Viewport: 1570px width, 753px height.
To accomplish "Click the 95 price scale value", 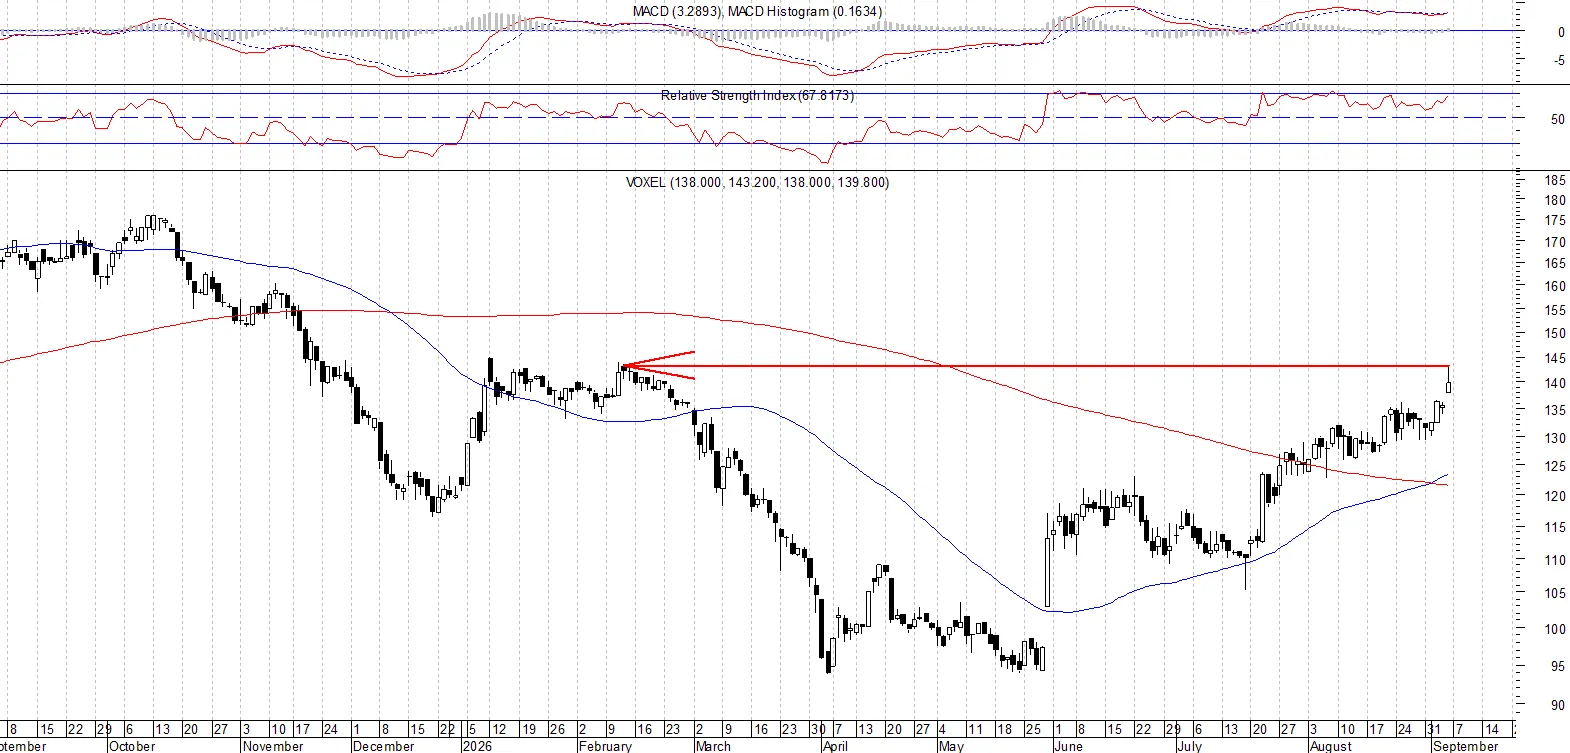I will tap(1558, 667).
